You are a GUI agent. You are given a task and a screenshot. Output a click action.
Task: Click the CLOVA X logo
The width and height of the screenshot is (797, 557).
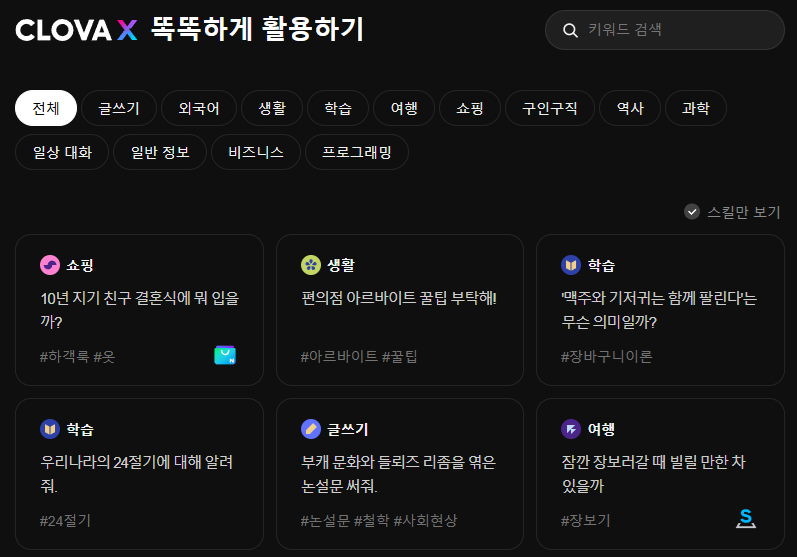[76, 30]
